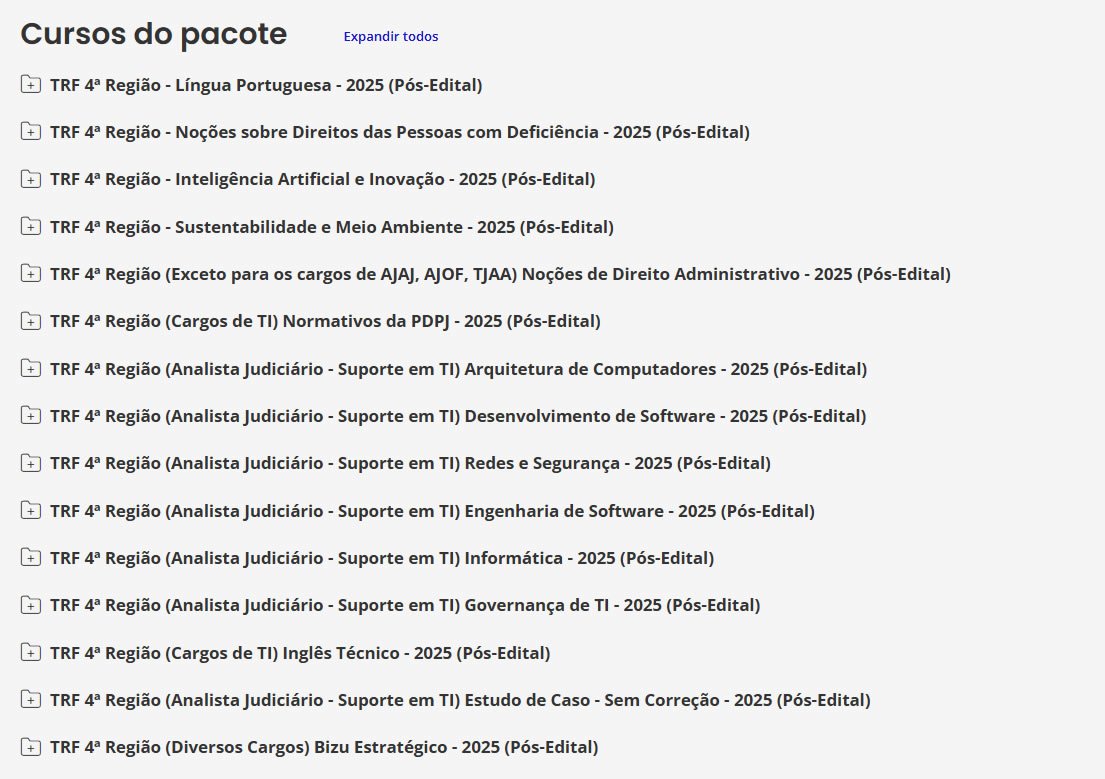Expand folder icon beside Inteligência Artificial e Inovação
The image size is (1105, 779).
click(x=31, y=180)
